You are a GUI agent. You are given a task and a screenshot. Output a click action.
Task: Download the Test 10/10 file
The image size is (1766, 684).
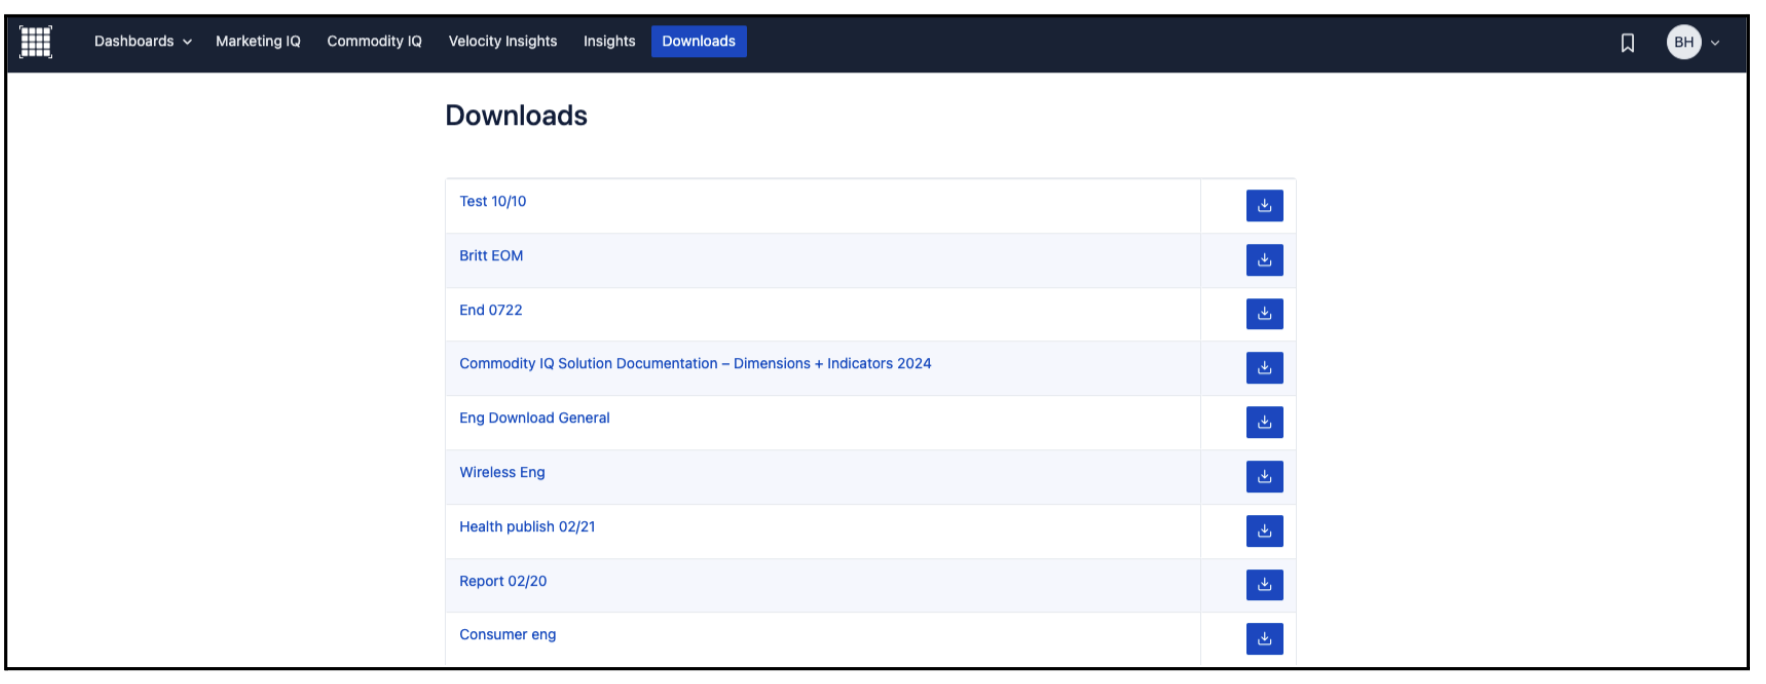point(1264,206)
